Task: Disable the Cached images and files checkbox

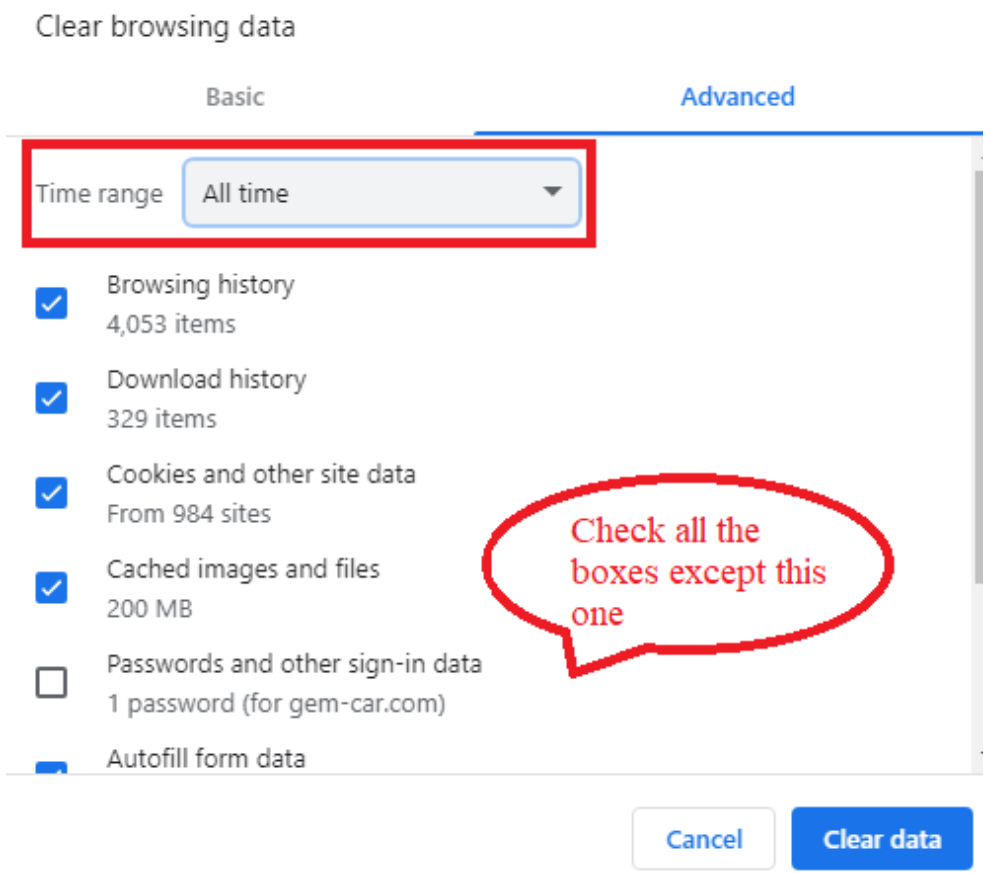Action: [51, 588]
